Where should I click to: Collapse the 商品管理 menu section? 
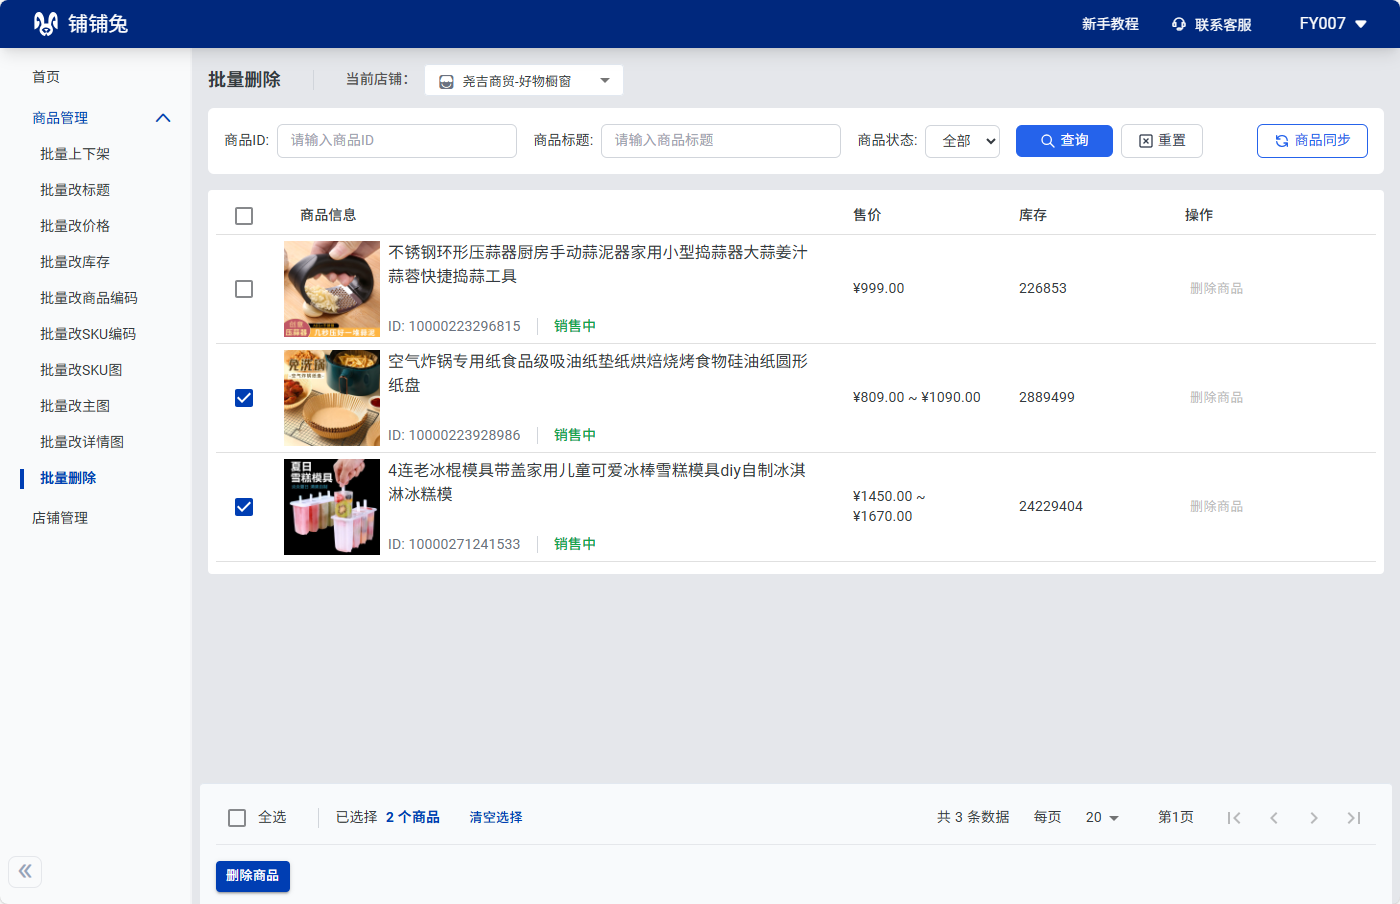click(163, 118)
